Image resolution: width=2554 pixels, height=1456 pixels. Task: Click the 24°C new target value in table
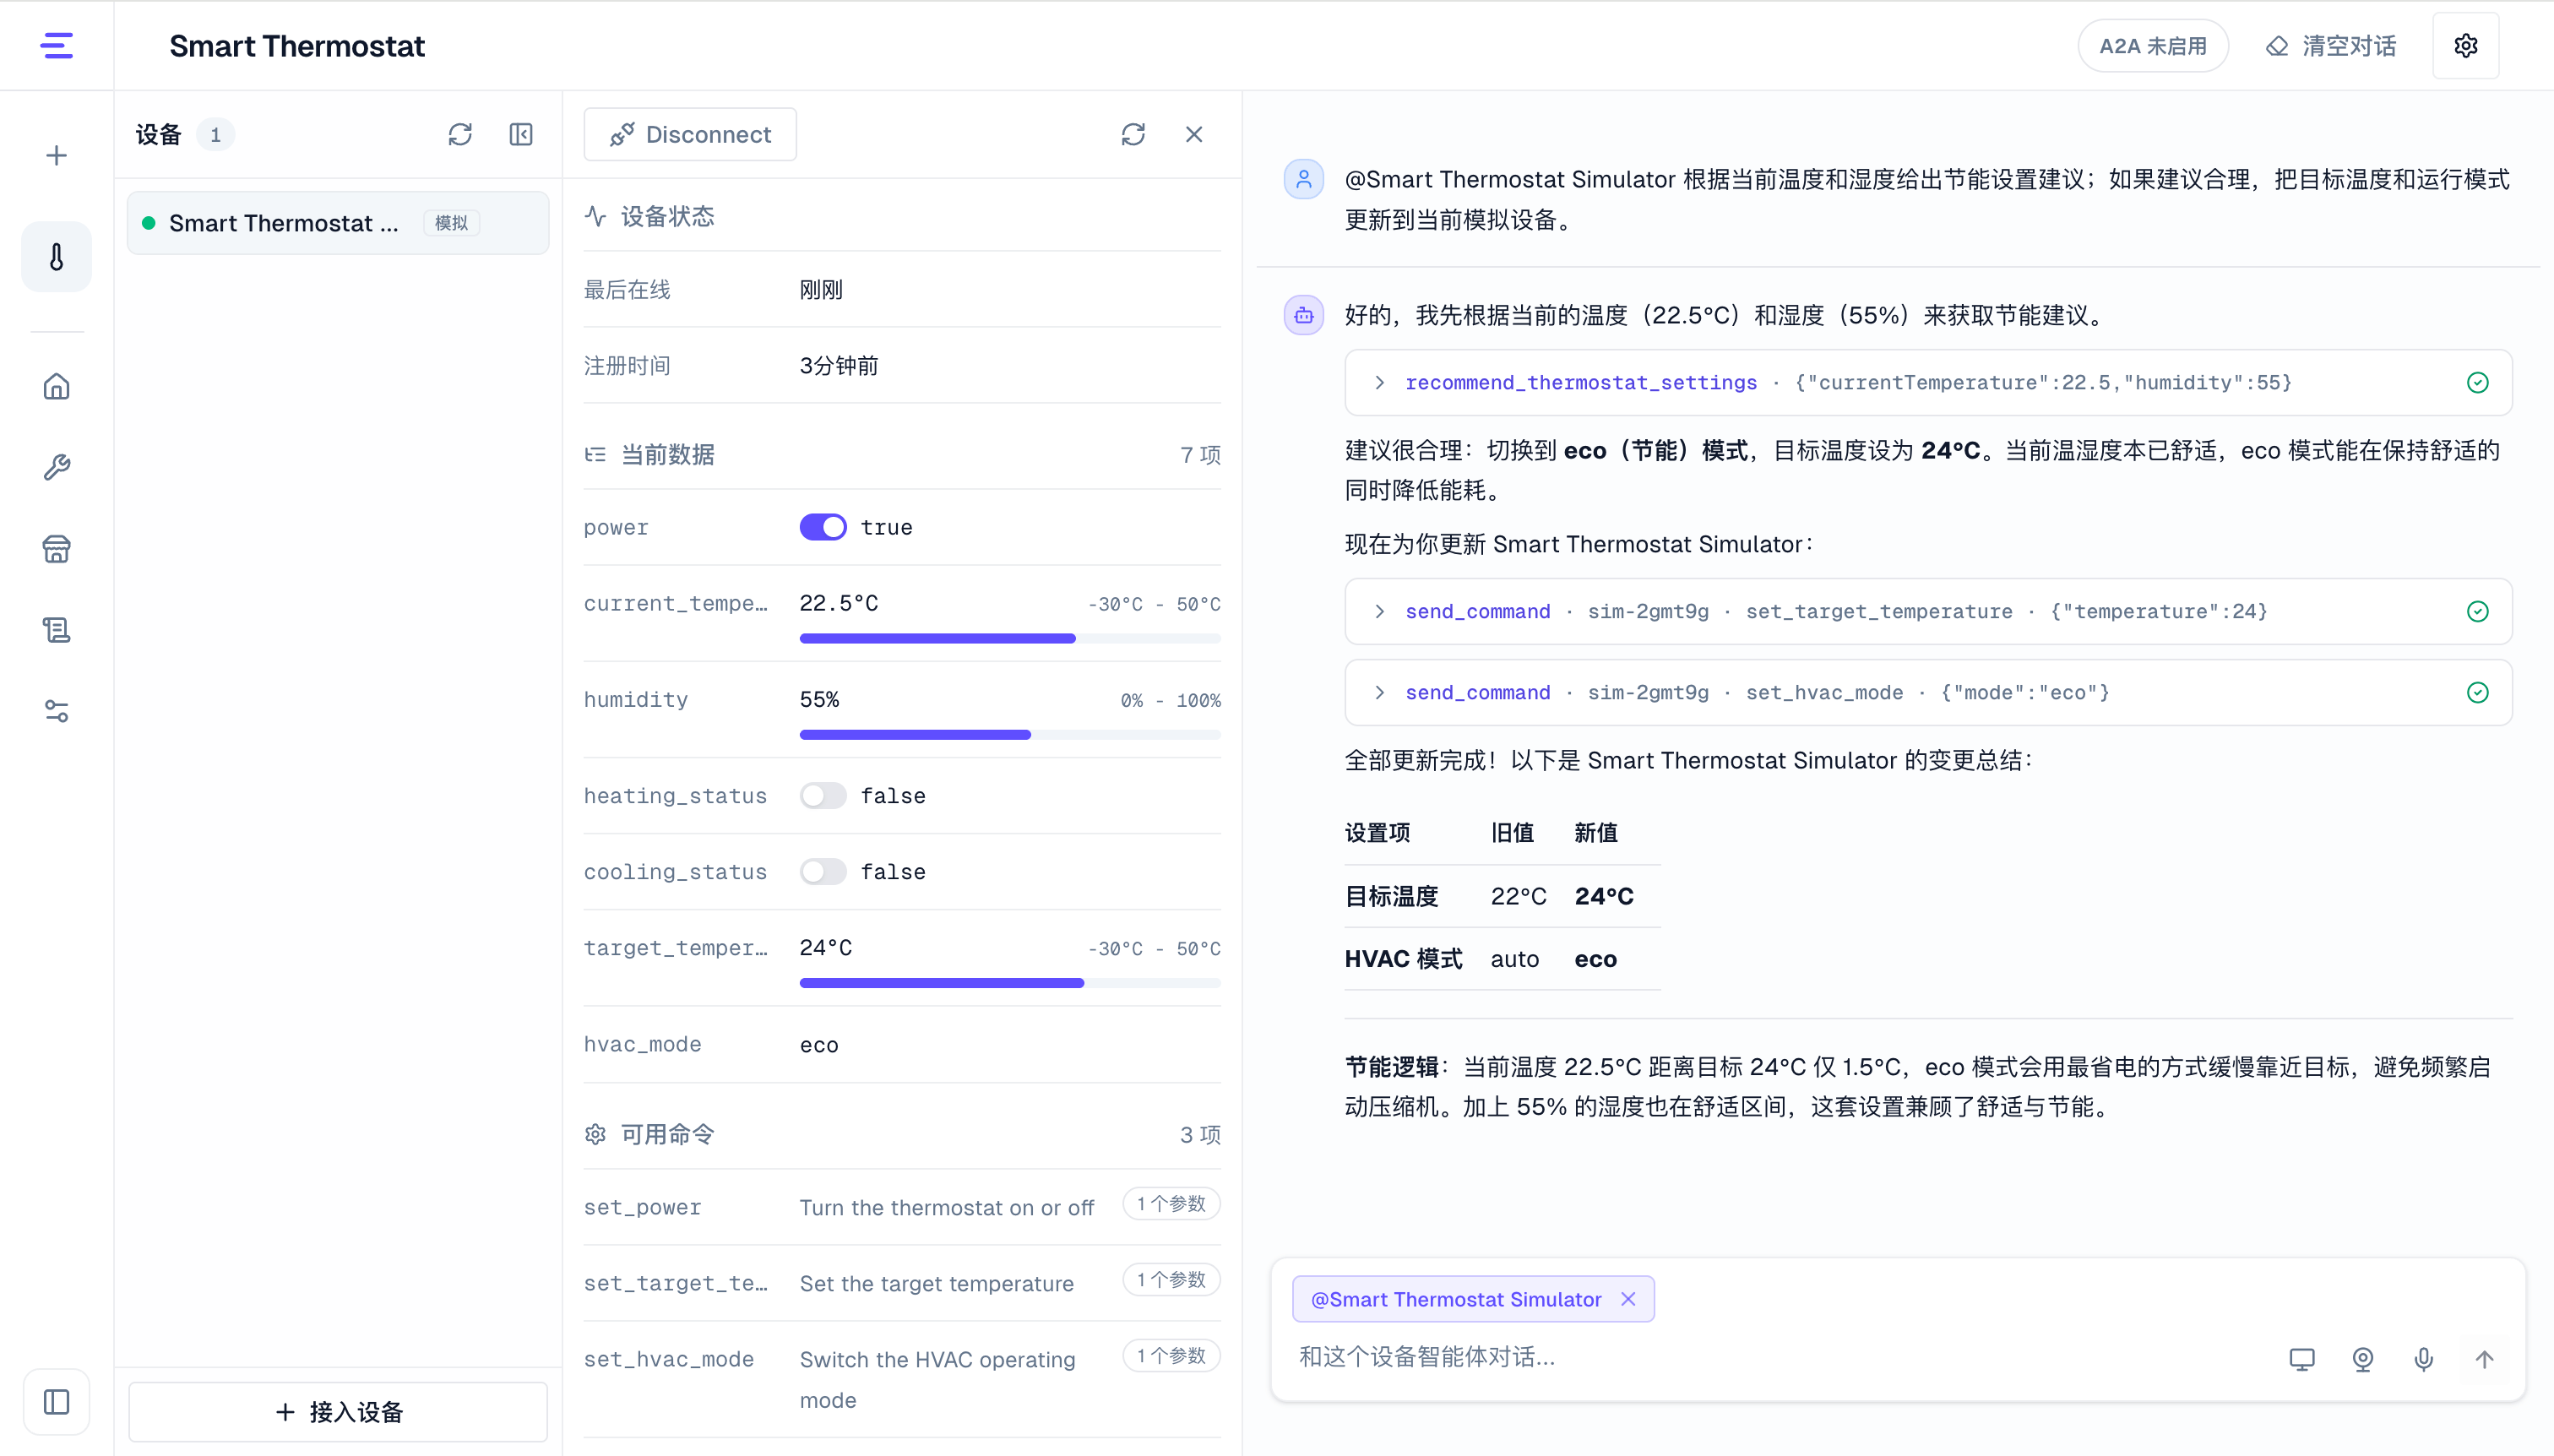(x=1604, y=896)
